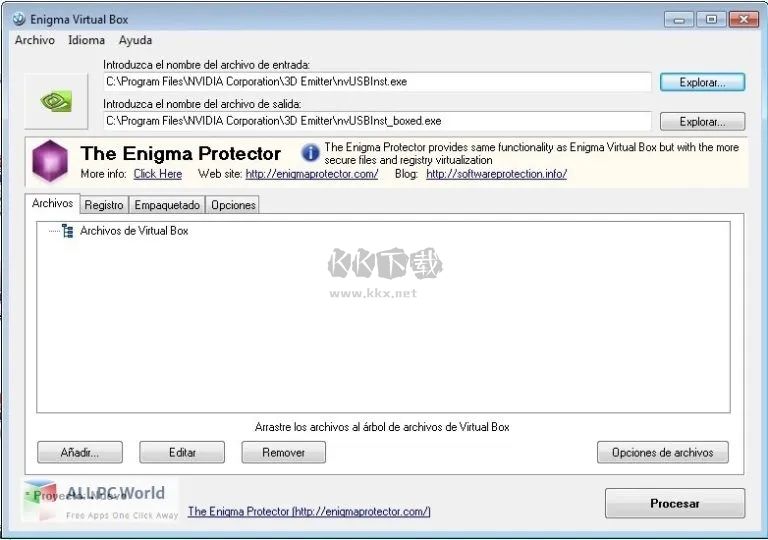This screenshot has height=540, width=768.
Task: Open the softwareprotection.info blog link
Action: coord(496,174)
